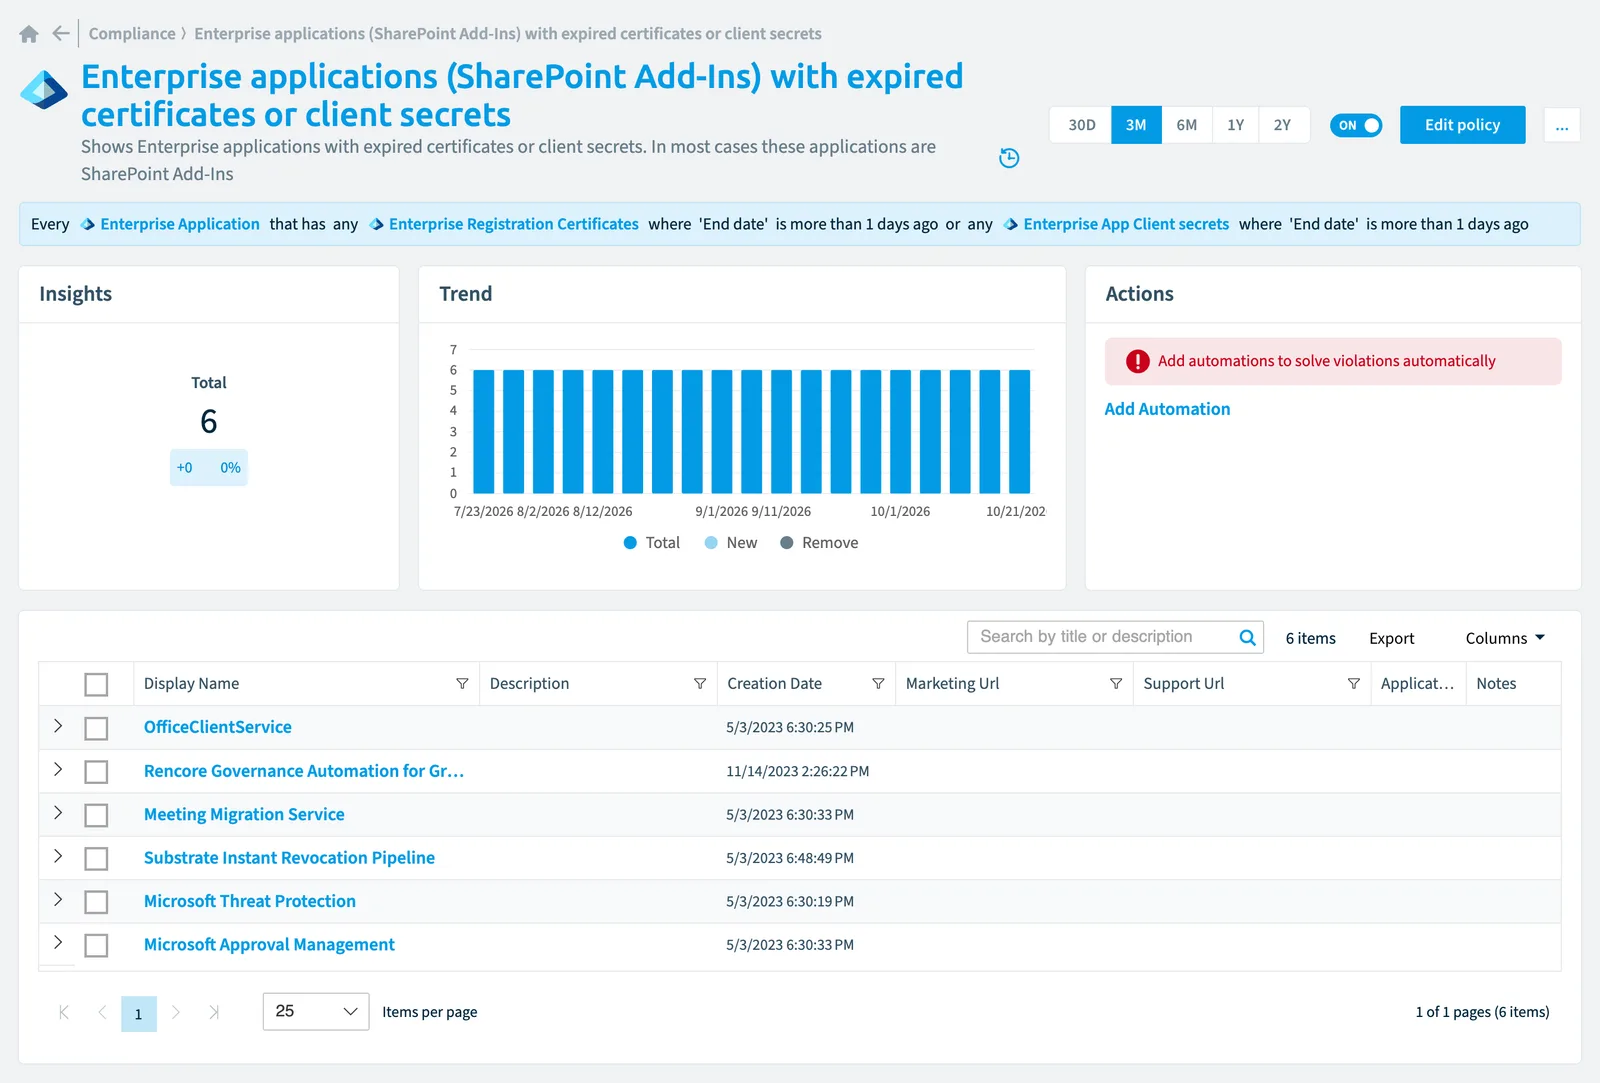The height and width of the screenshot is (1083, 1600).
Task: Click Export button
Action: (x=1392, y=638)
